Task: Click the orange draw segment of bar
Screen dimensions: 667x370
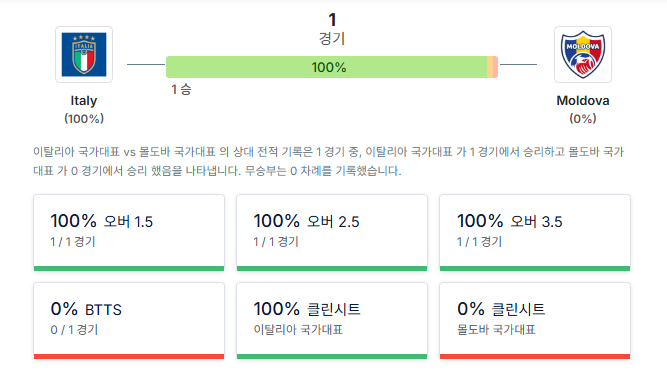Action: pos(490,67)
